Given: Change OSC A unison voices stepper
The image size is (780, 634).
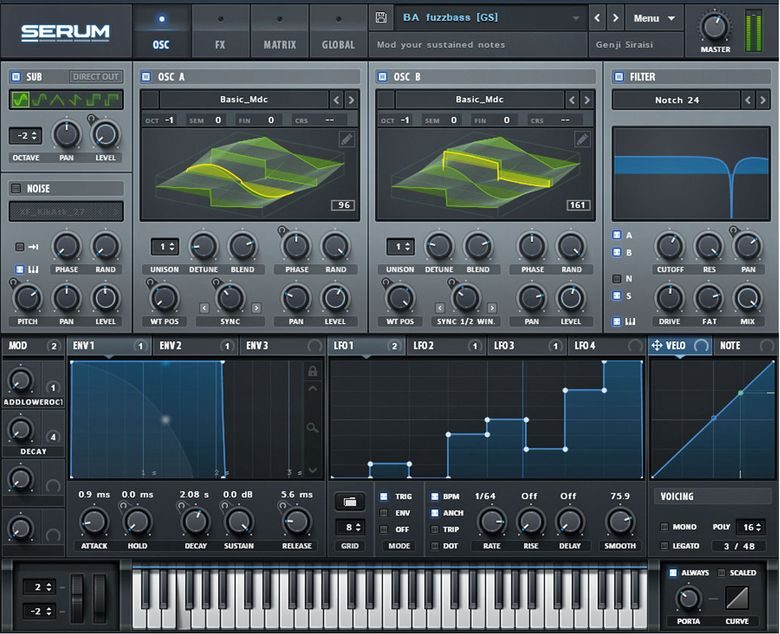Looking at the screenshot, I should 165,247.
